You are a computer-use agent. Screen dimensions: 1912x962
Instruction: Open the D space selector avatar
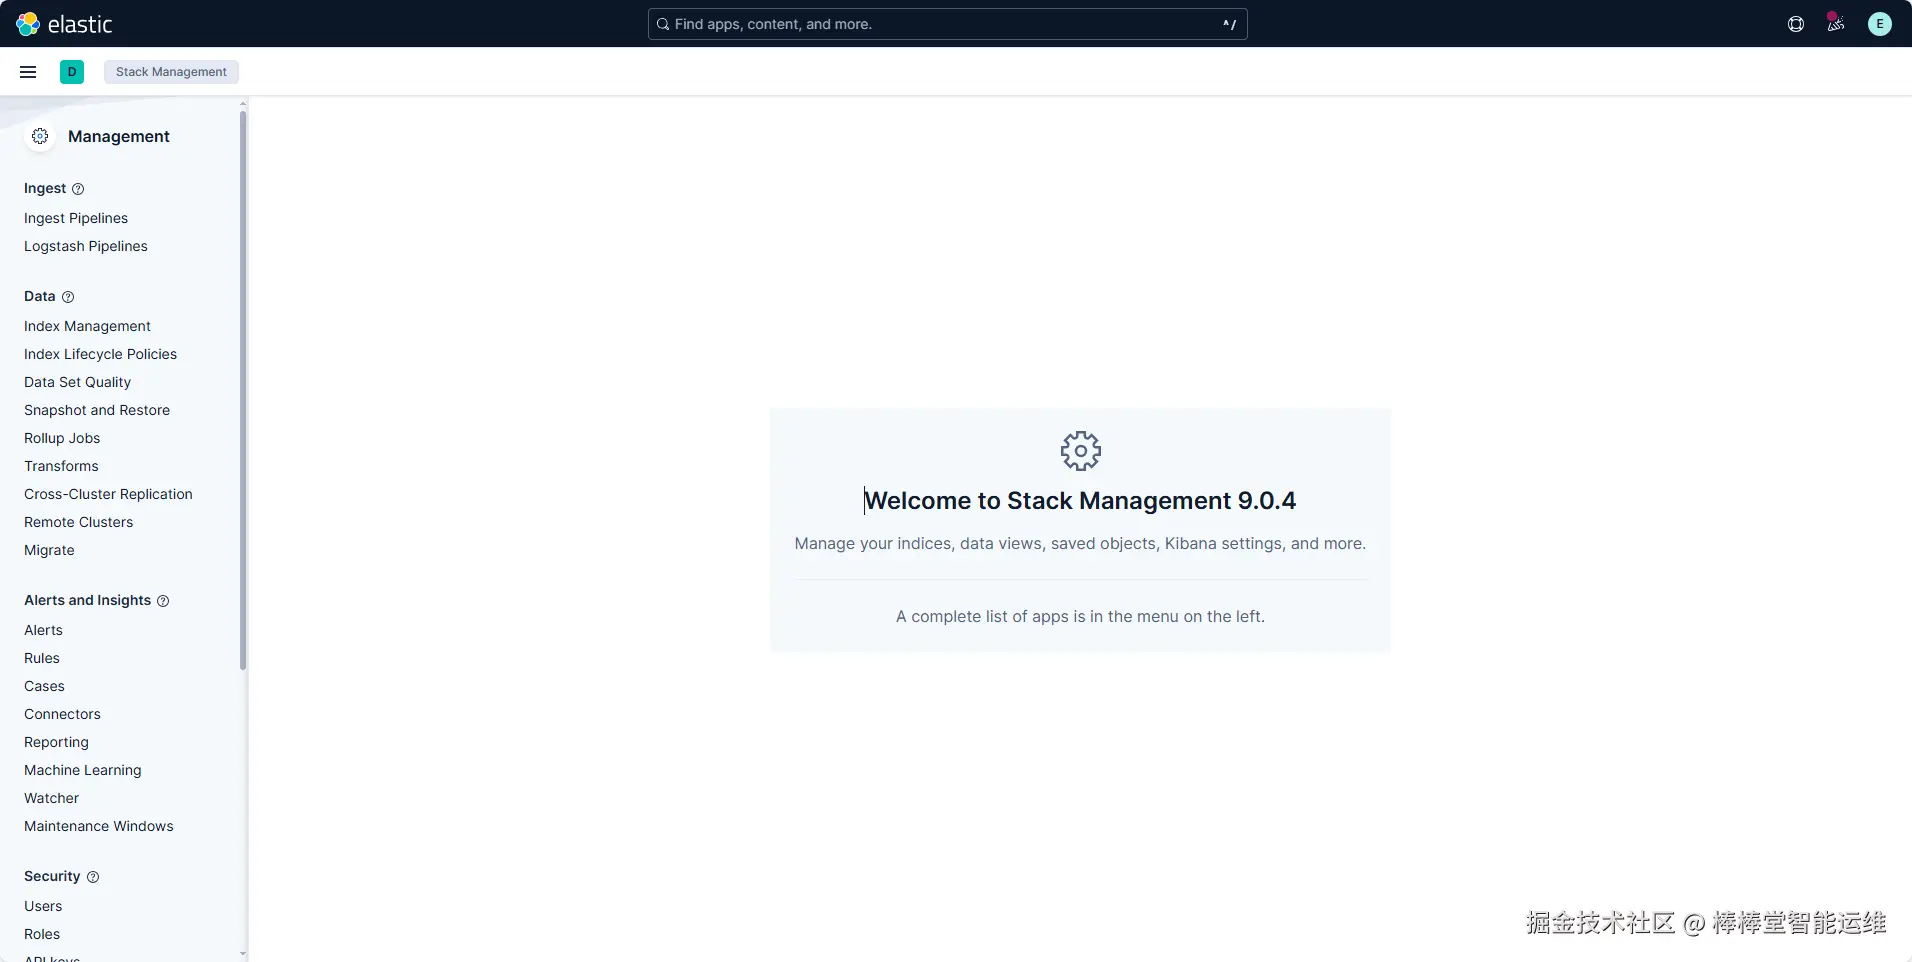point(72,72)
